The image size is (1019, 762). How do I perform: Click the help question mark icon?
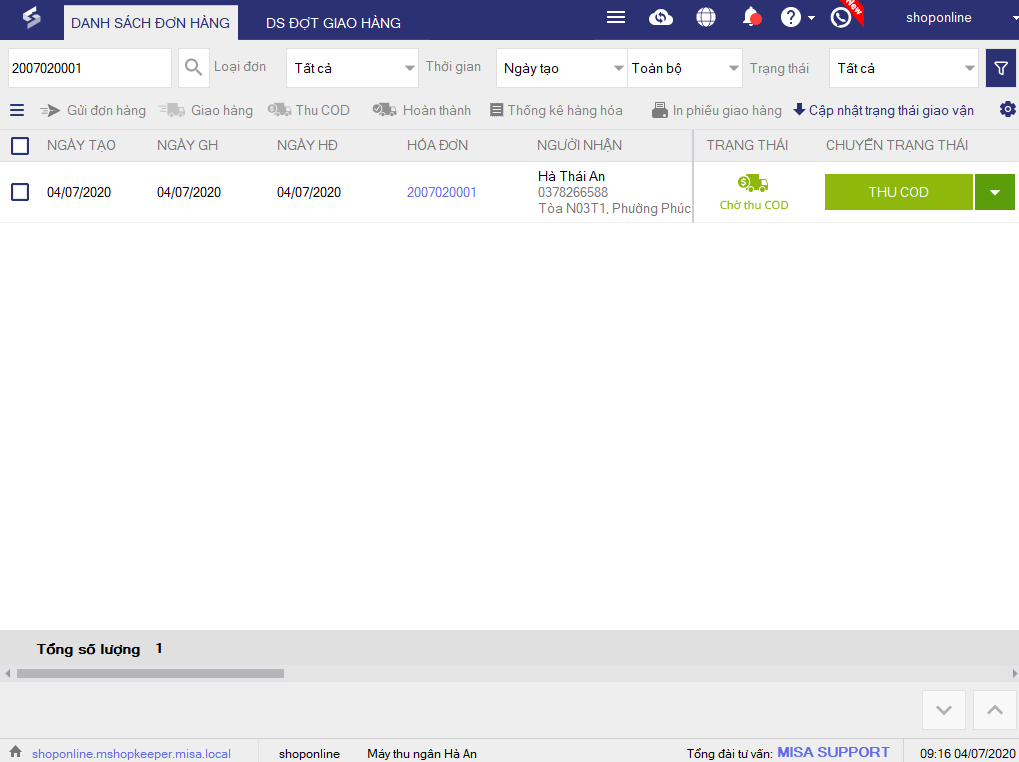[x=790, y=18]
